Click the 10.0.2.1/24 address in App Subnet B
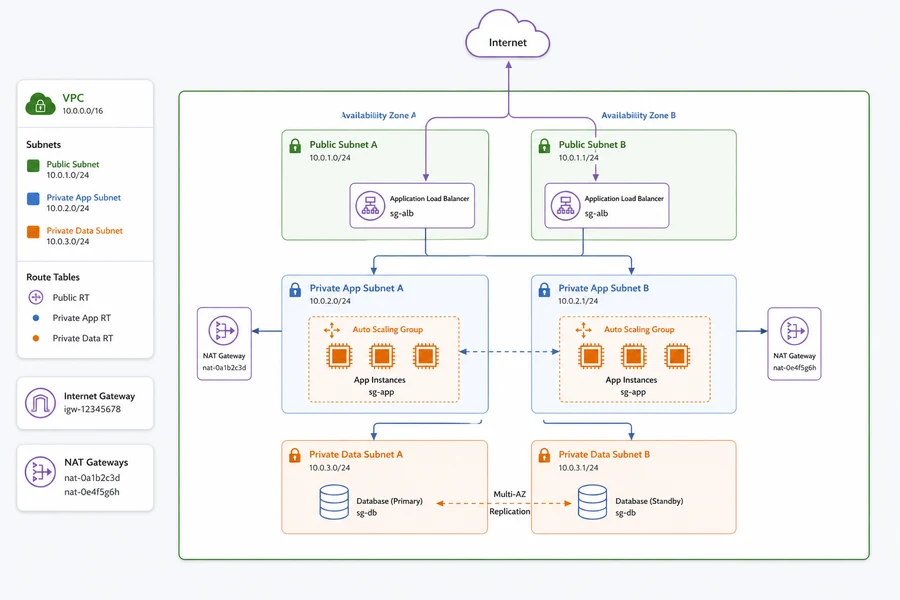Image resolution: width=900 pixels, height=600 pixels. tap(579, 301)
